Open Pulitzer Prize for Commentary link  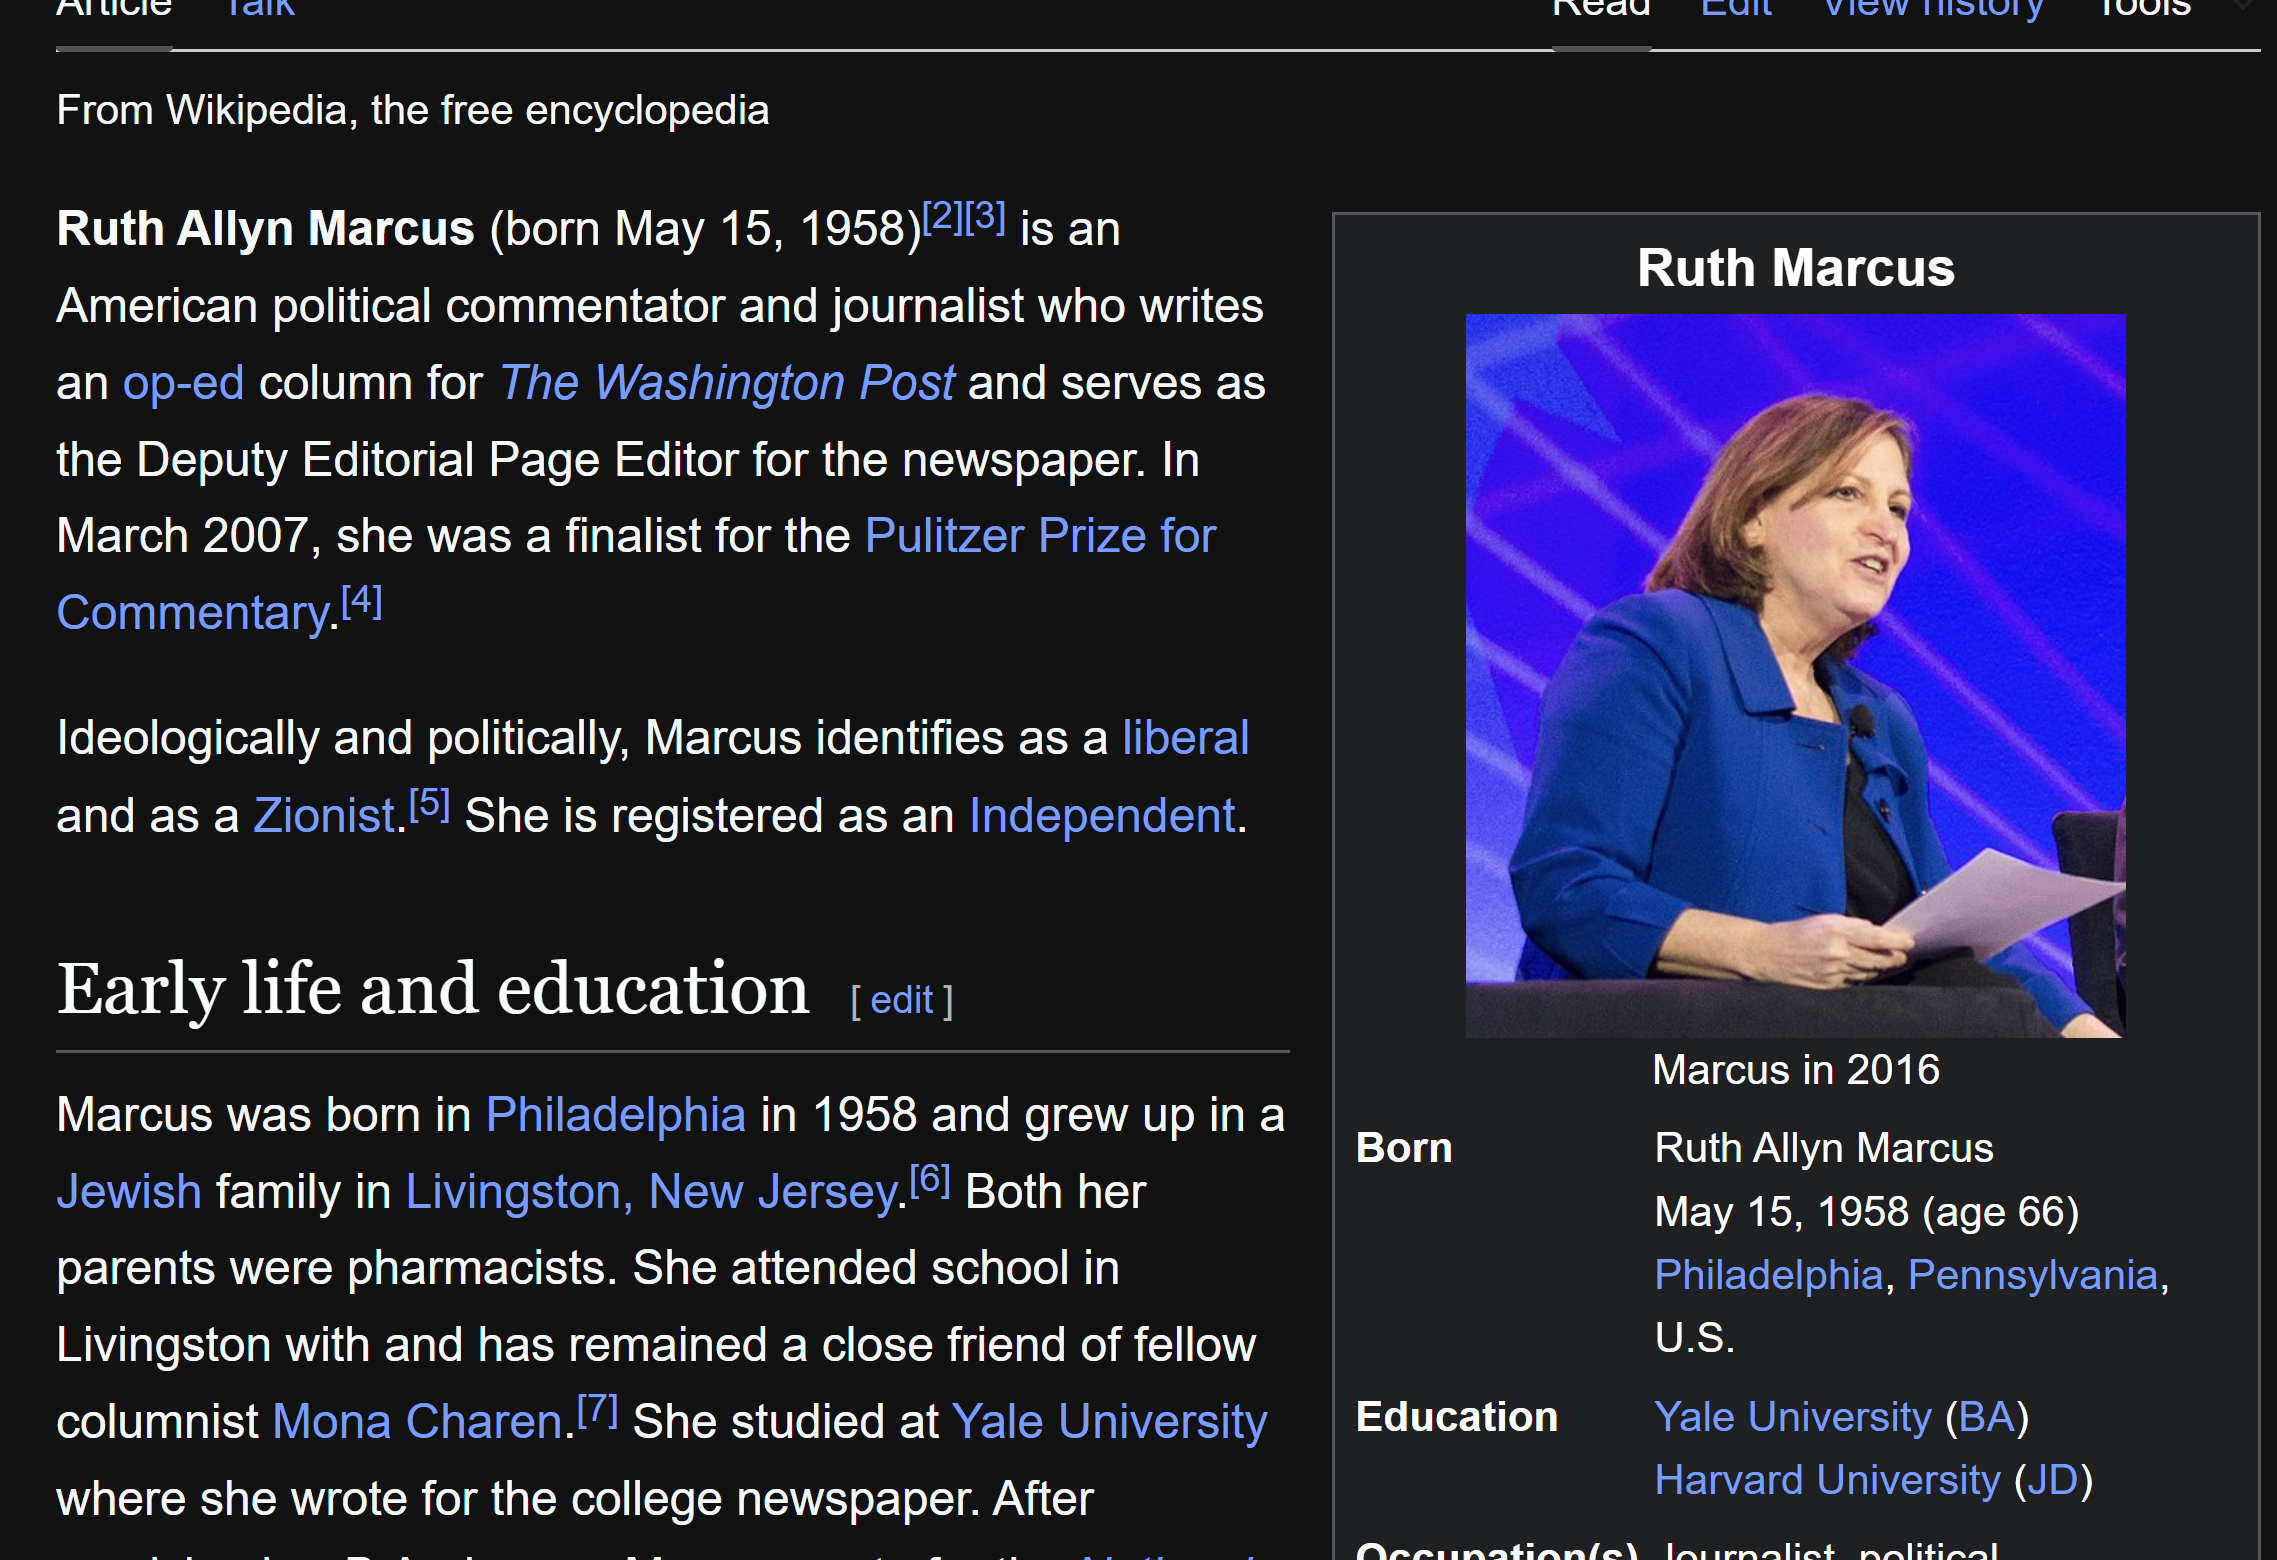(x=1040, y=536)
